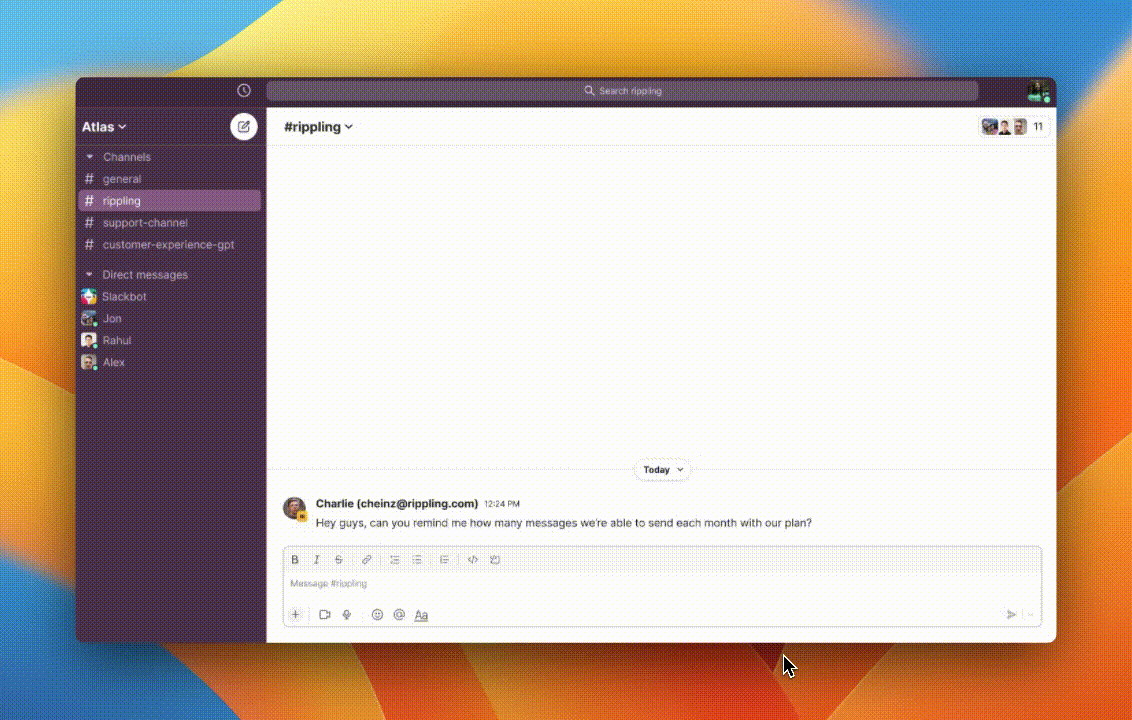Open your profile avatar menu
1132x720 pixels.
(x=1038, y=91)
